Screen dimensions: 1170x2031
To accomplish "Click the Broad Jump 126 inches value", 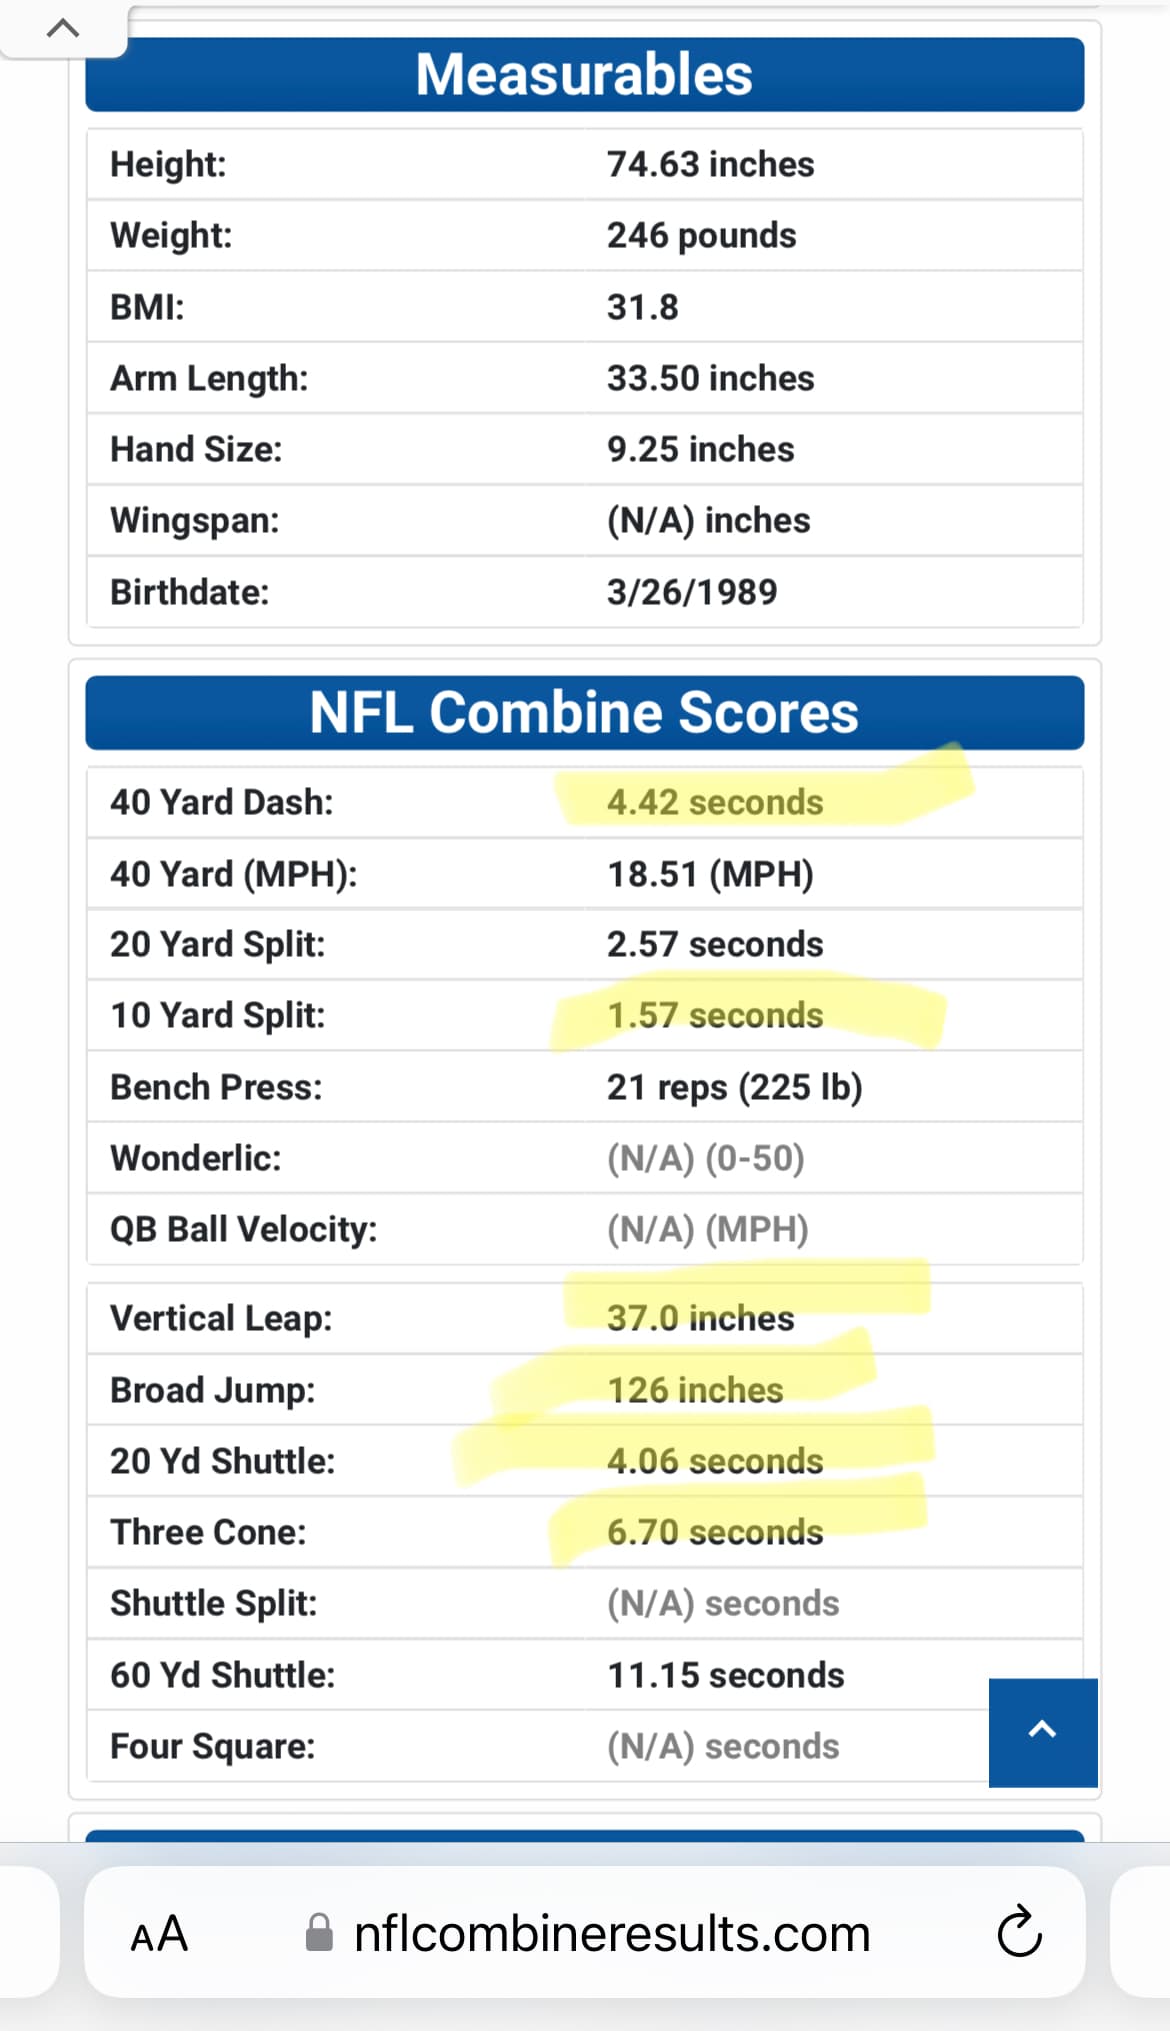I will (x=695, y=1390).
